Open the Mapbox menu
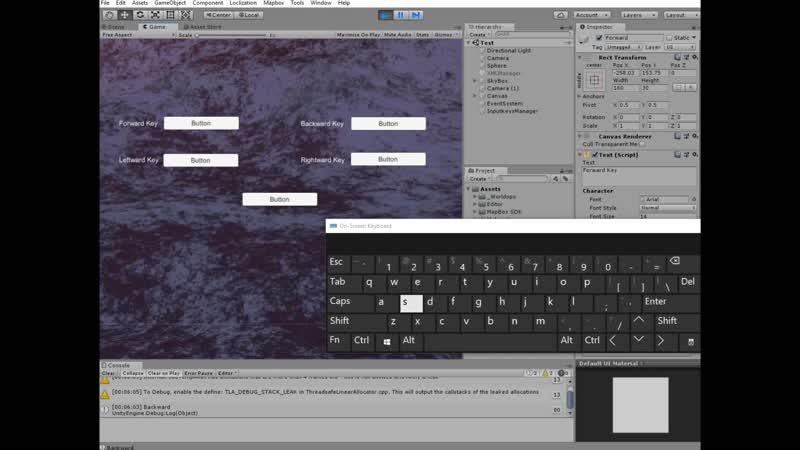 273,3
